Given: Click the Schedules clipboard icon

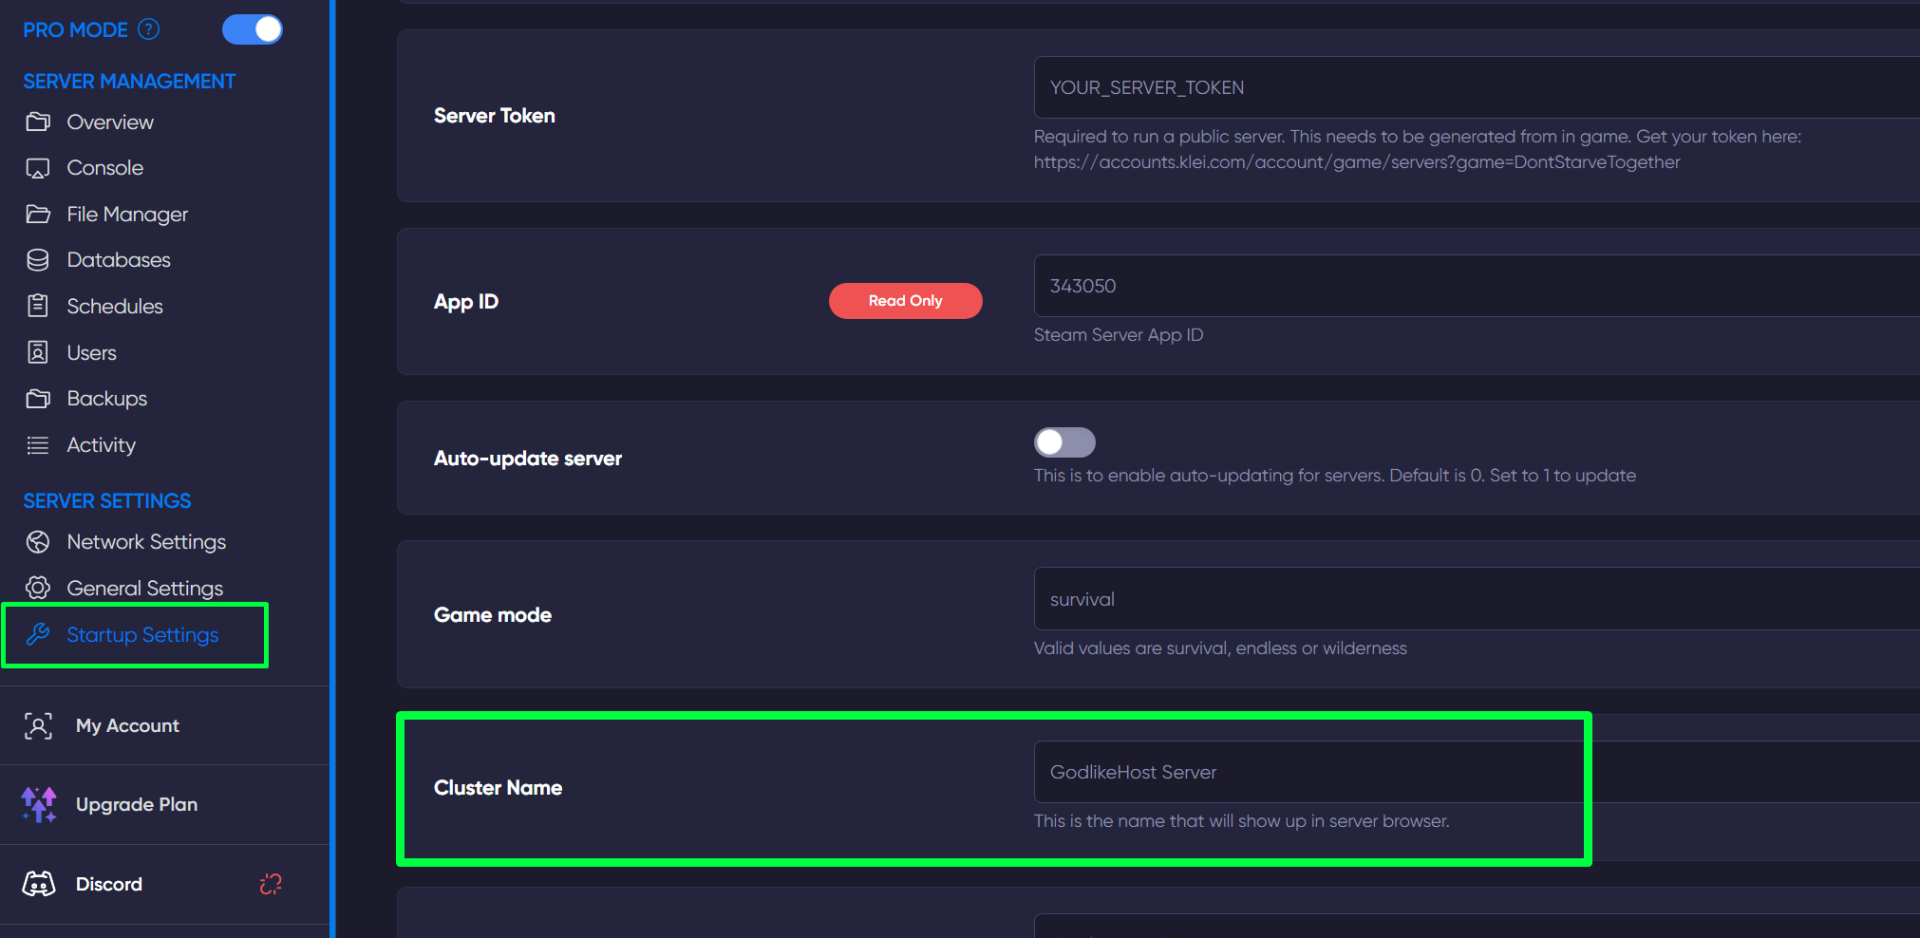Looking at the screenshot, I should coord(38,306).
